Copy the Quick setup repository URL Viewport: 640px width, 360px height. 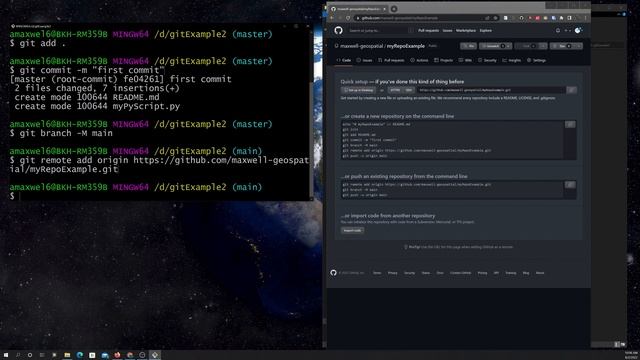coord(571,90)
